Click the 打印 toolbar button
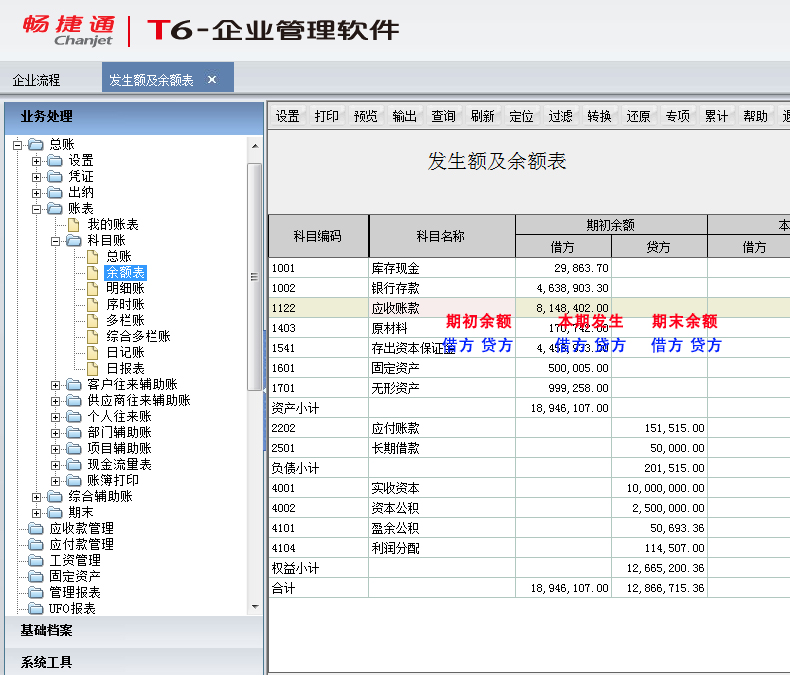 (x=327, y=116)
